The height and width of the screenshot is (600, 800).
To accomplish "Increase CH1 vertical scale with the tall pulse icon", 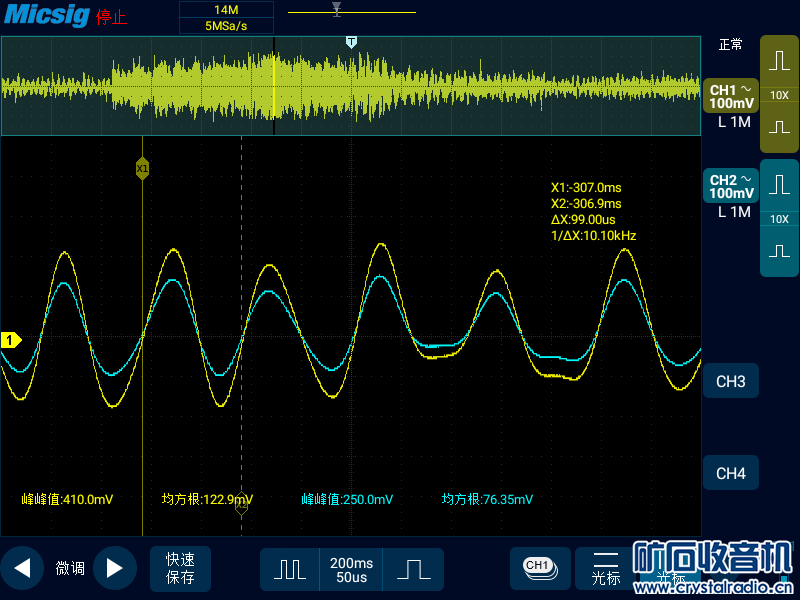I will pyautogui.click(x=779, y=61).
